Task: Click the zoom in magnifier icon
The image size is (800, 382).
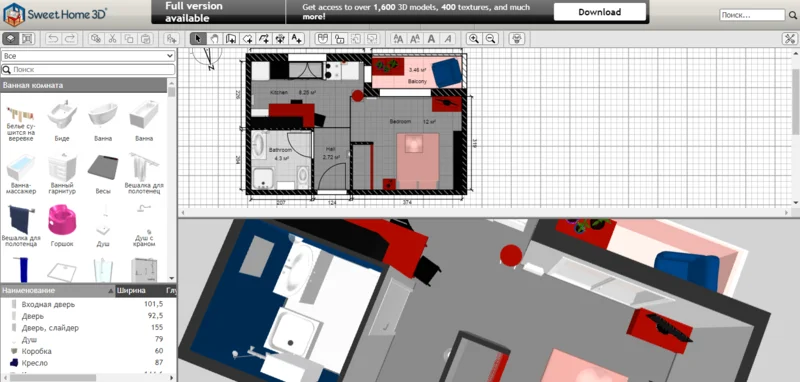Action: point(474,38)
